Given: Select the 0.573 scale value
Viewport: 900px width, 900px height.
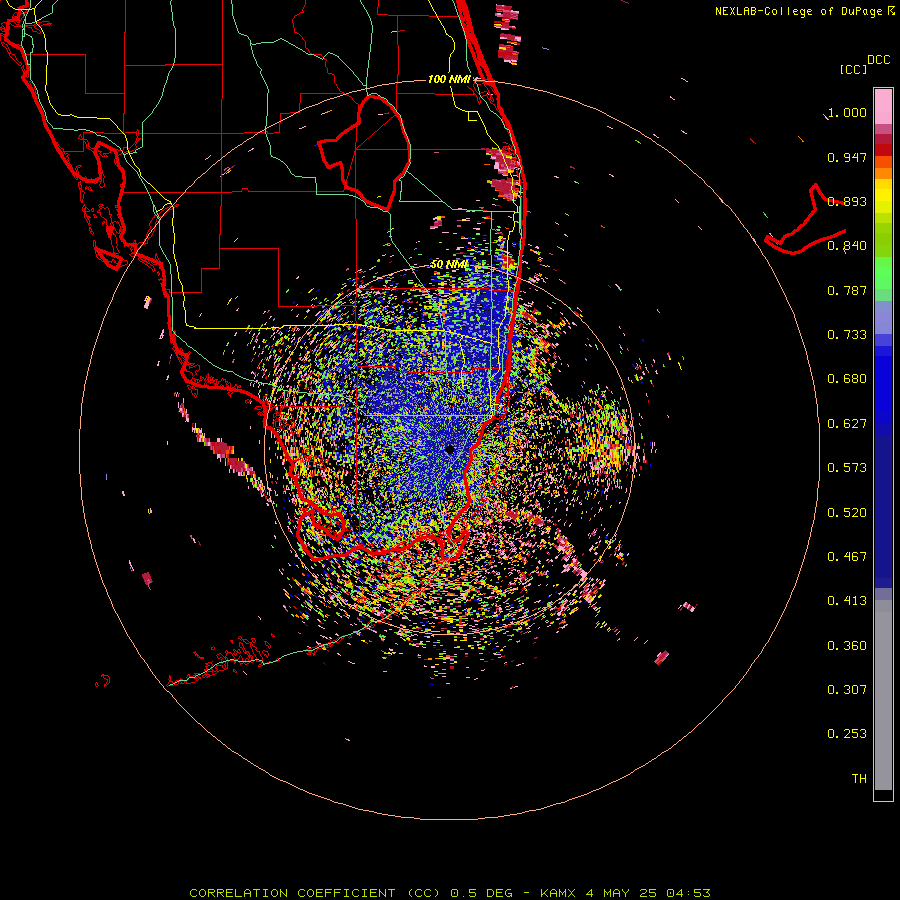Looking at the screenshot, I should [x=847, y=468].
